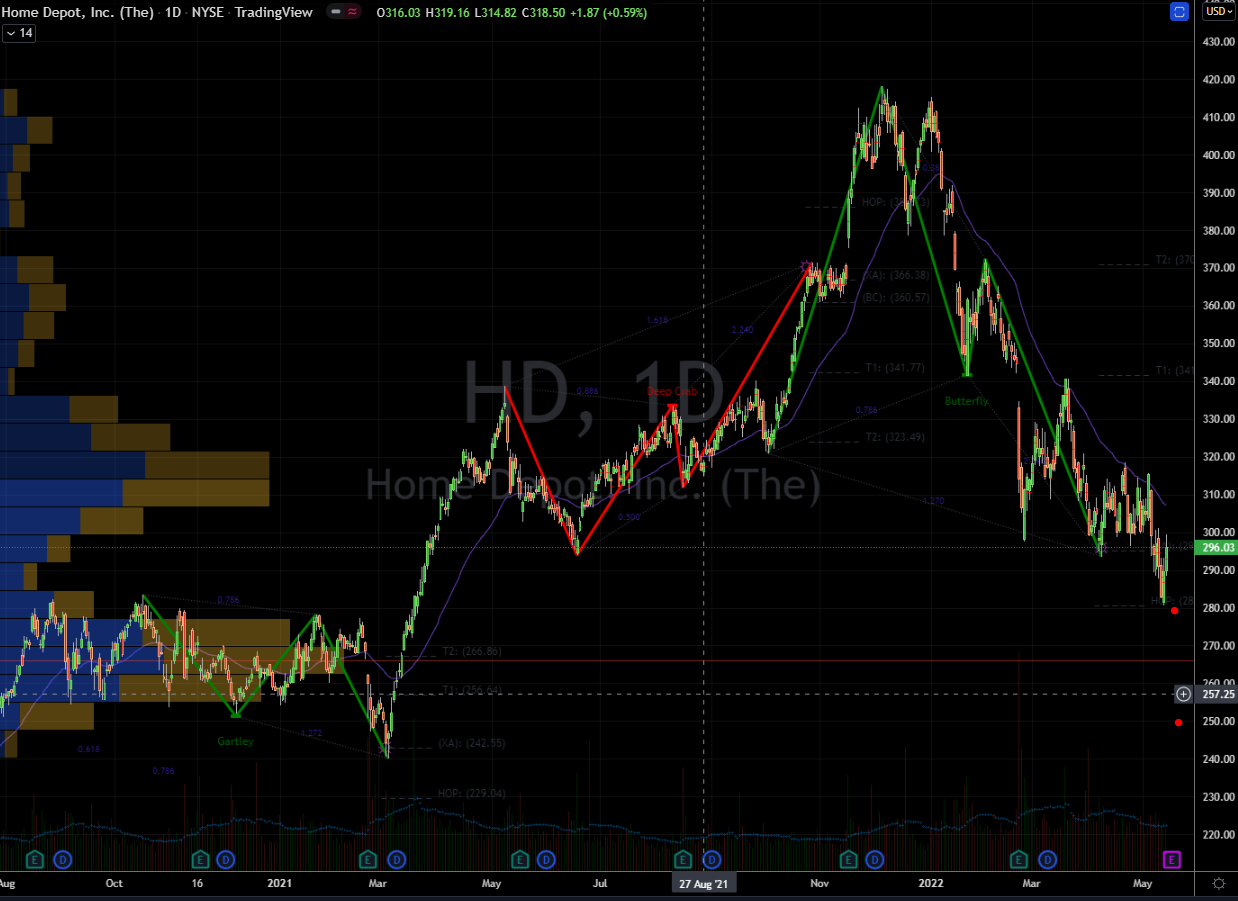
Task: Open earnings marker above the '16' date label
Action: tap(200, 859)
